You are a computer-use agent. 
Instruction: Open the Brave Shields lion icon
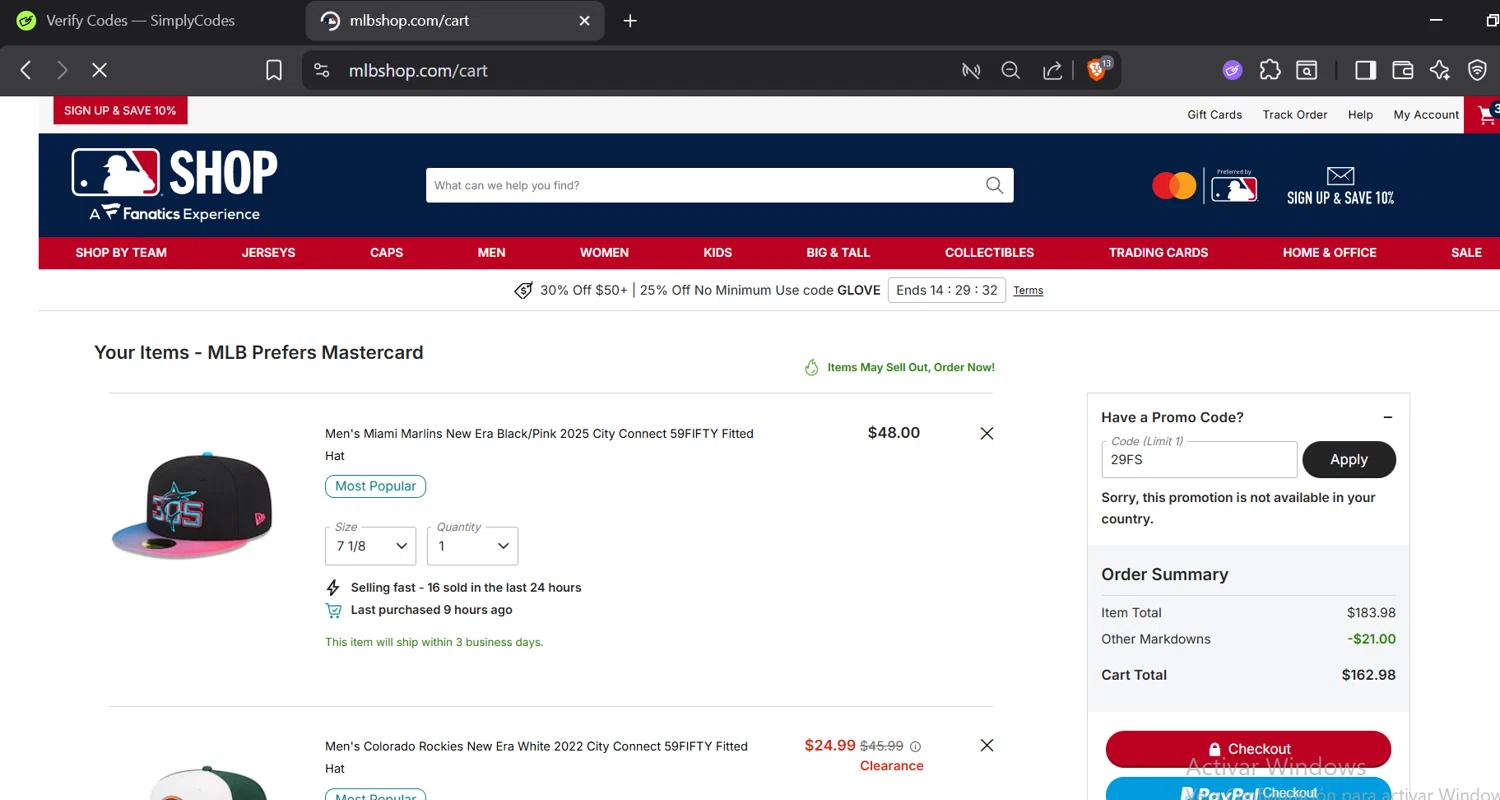tap(1097, 69)
